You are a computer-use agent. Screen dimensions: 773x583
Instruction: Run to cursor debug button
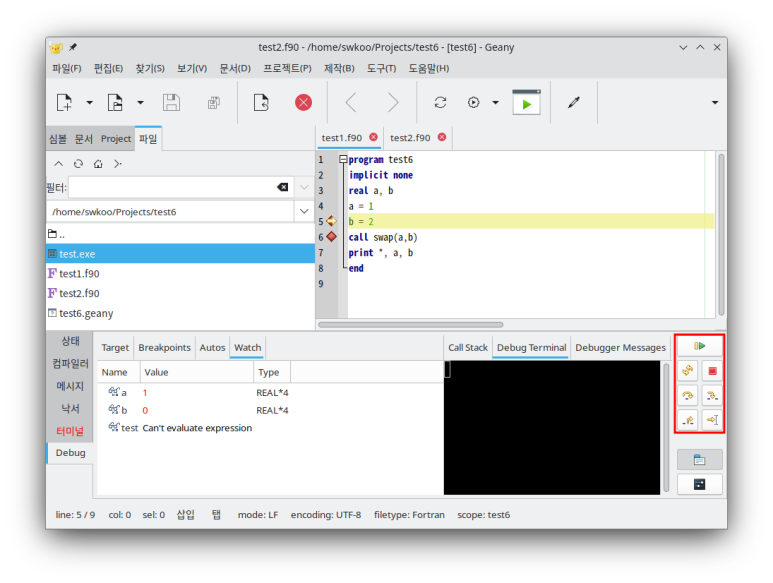[712, 420]
